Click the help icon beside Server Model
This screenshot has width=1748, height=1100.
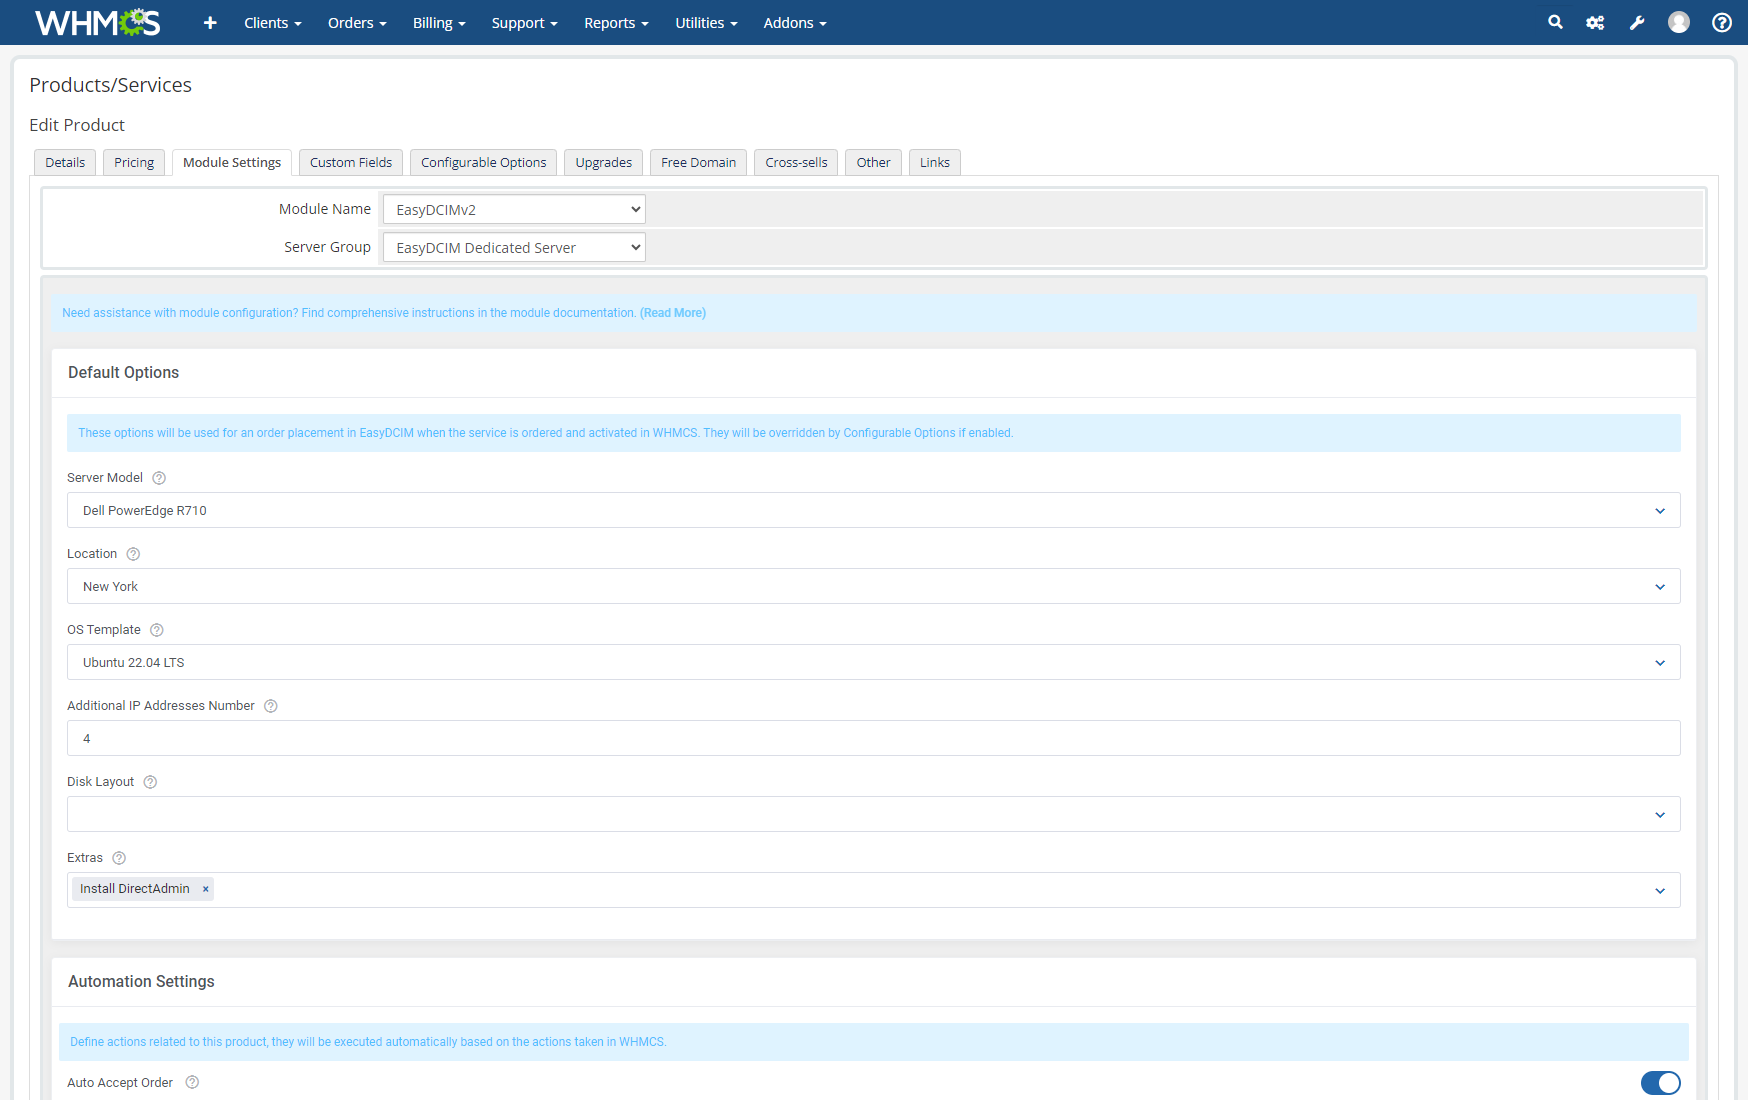pyautogui.click(x=159, y=478)
